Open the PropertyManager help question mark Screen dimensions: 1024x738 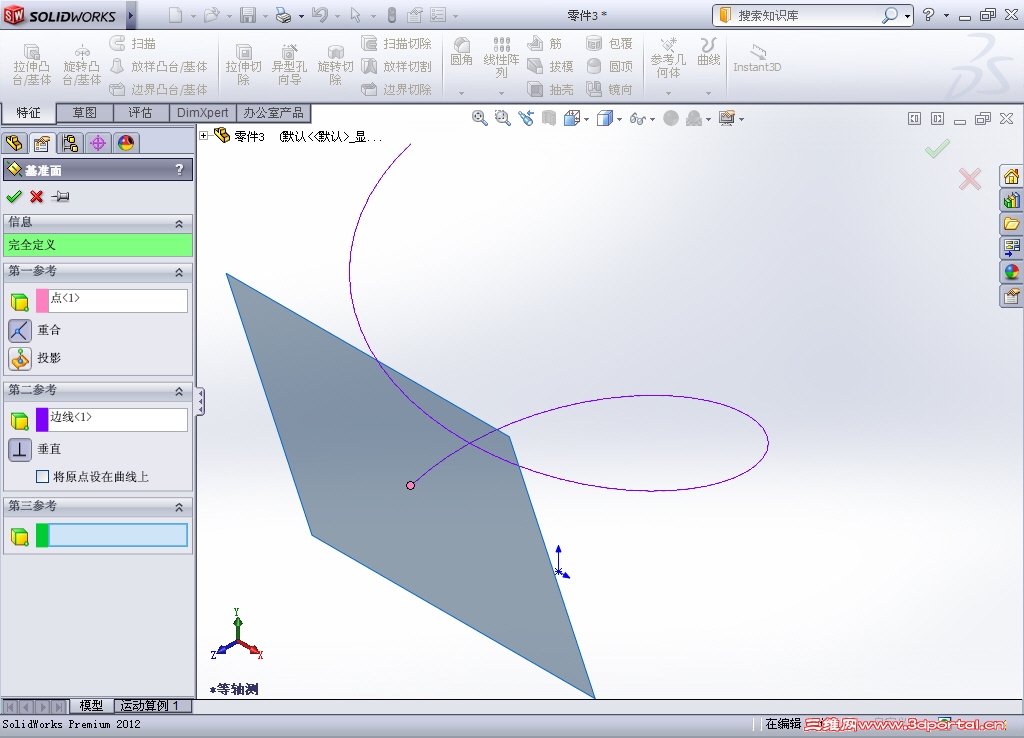[x=180, y=170]
